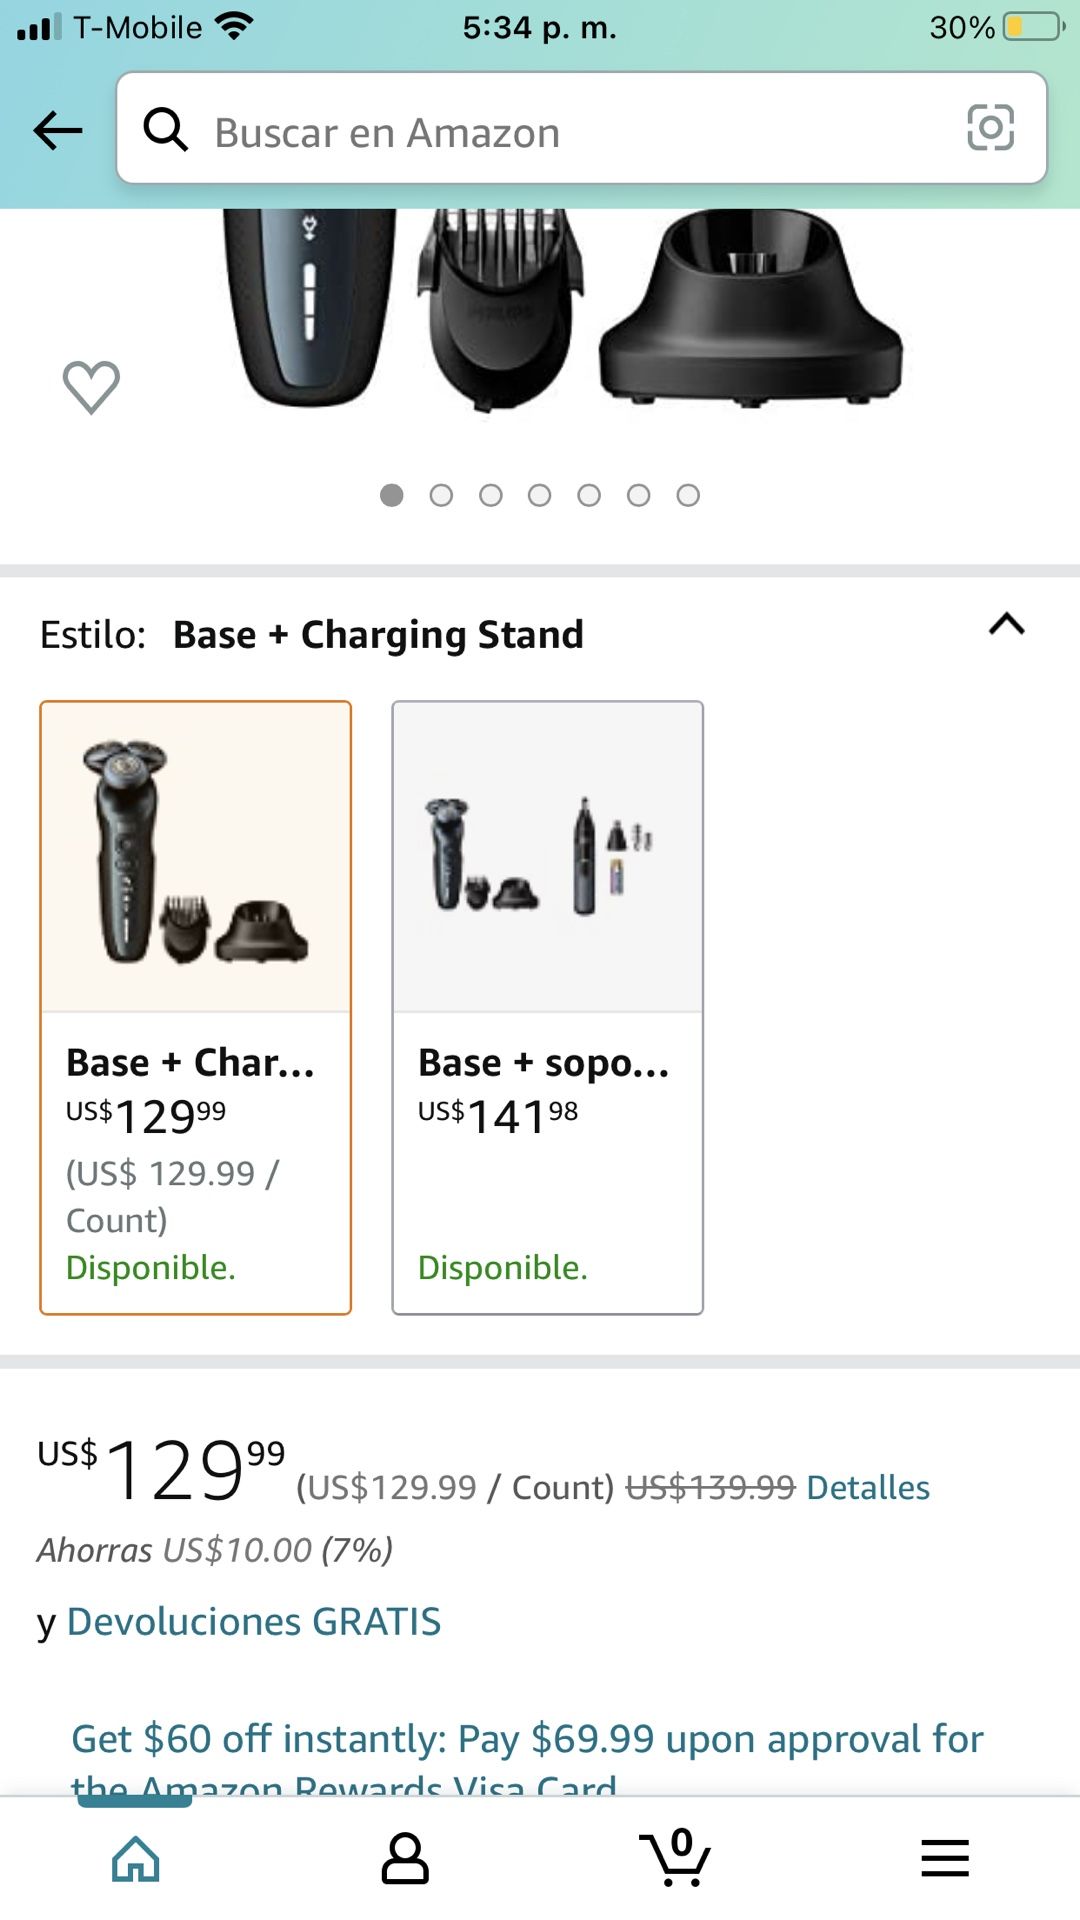Tap the back arrow icon
The height and width of the screenshot is (1920, 1080).
click(58, 130)
